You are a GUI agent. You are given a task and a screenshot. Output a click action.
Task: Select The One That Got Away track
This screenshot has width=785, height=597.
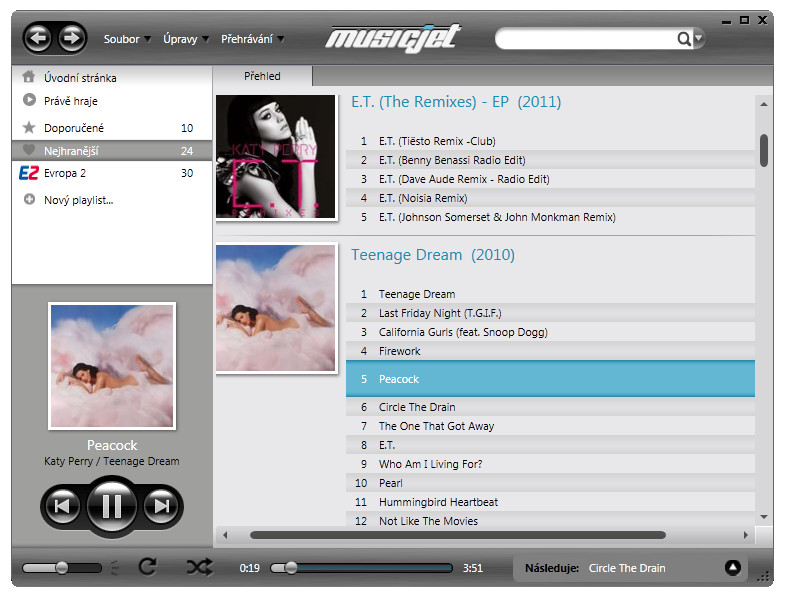[x=550, y=426]
